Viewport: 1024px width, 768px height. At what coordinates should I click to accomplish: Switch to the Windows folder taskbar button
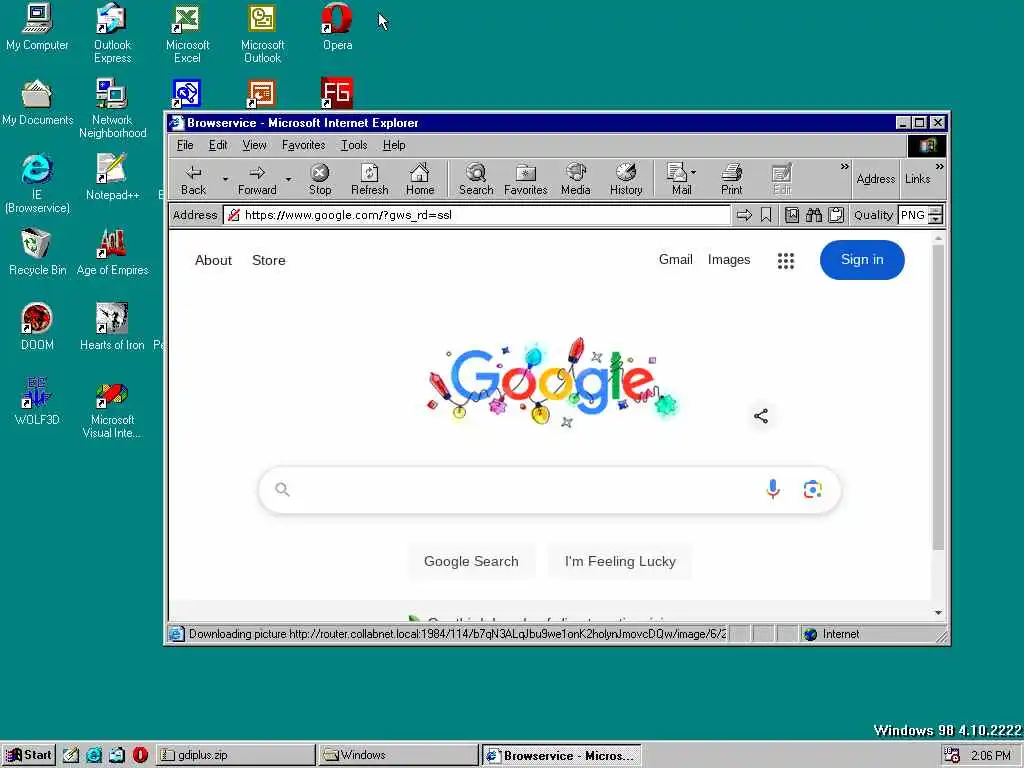point(398,755)
